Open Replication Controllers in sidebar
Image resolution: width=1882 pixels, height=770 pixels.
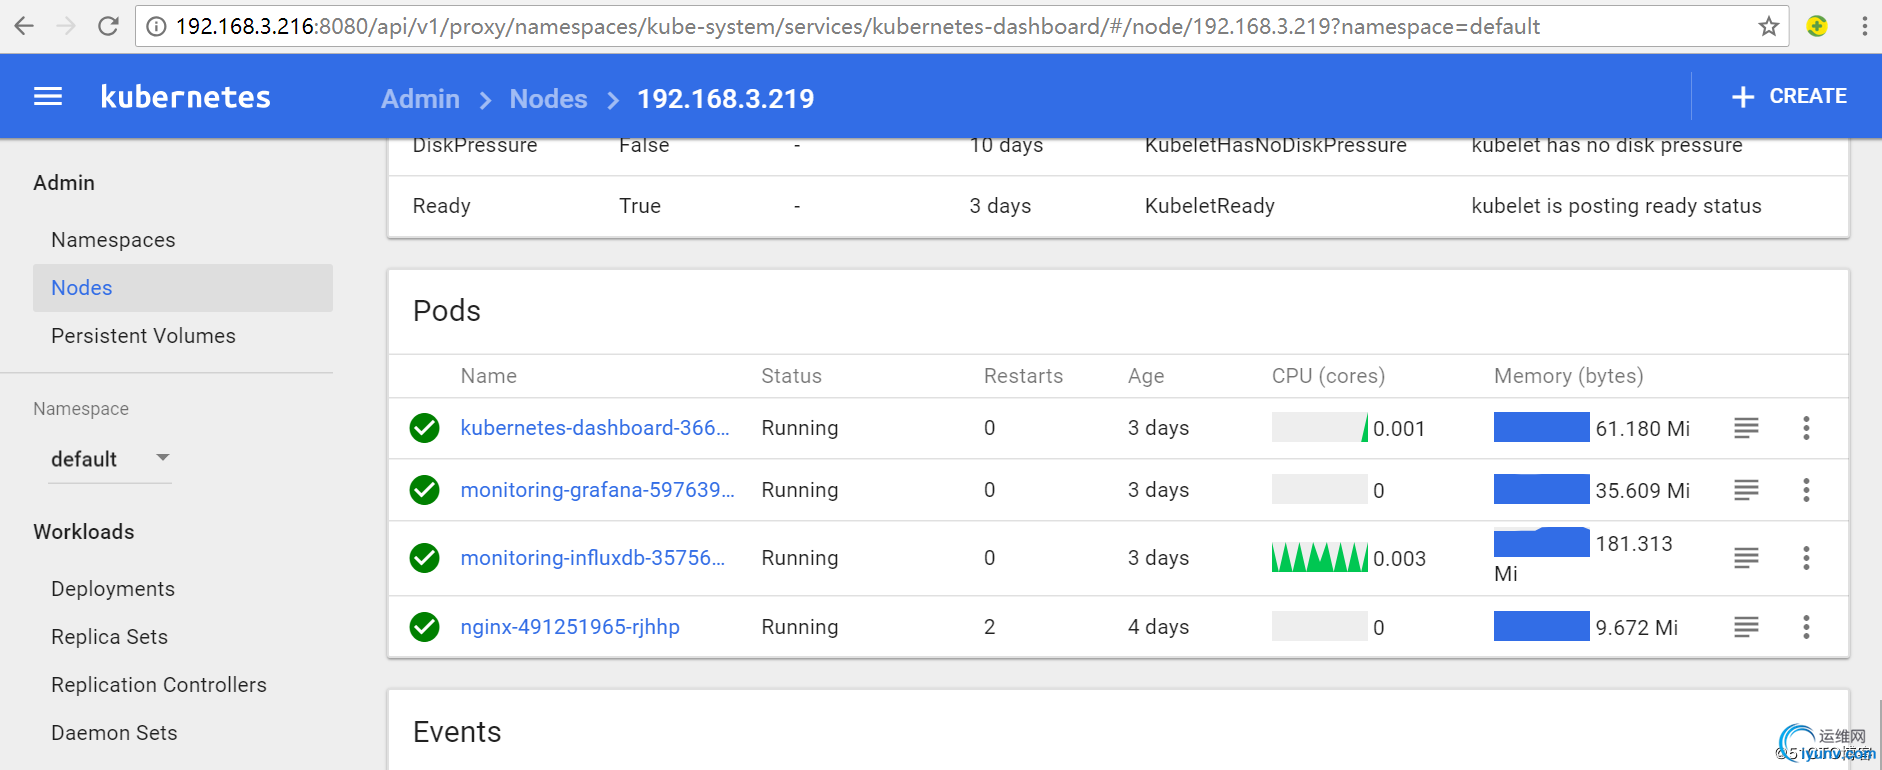tap(159, 685)
